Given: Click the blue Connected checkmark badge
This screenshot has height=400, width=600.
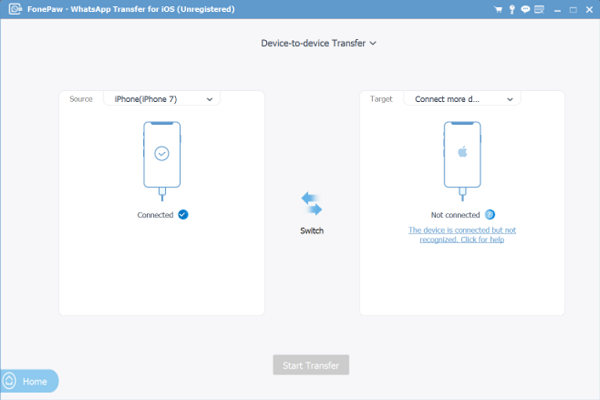Looking at the screenshot, I should tap(183, 214).
